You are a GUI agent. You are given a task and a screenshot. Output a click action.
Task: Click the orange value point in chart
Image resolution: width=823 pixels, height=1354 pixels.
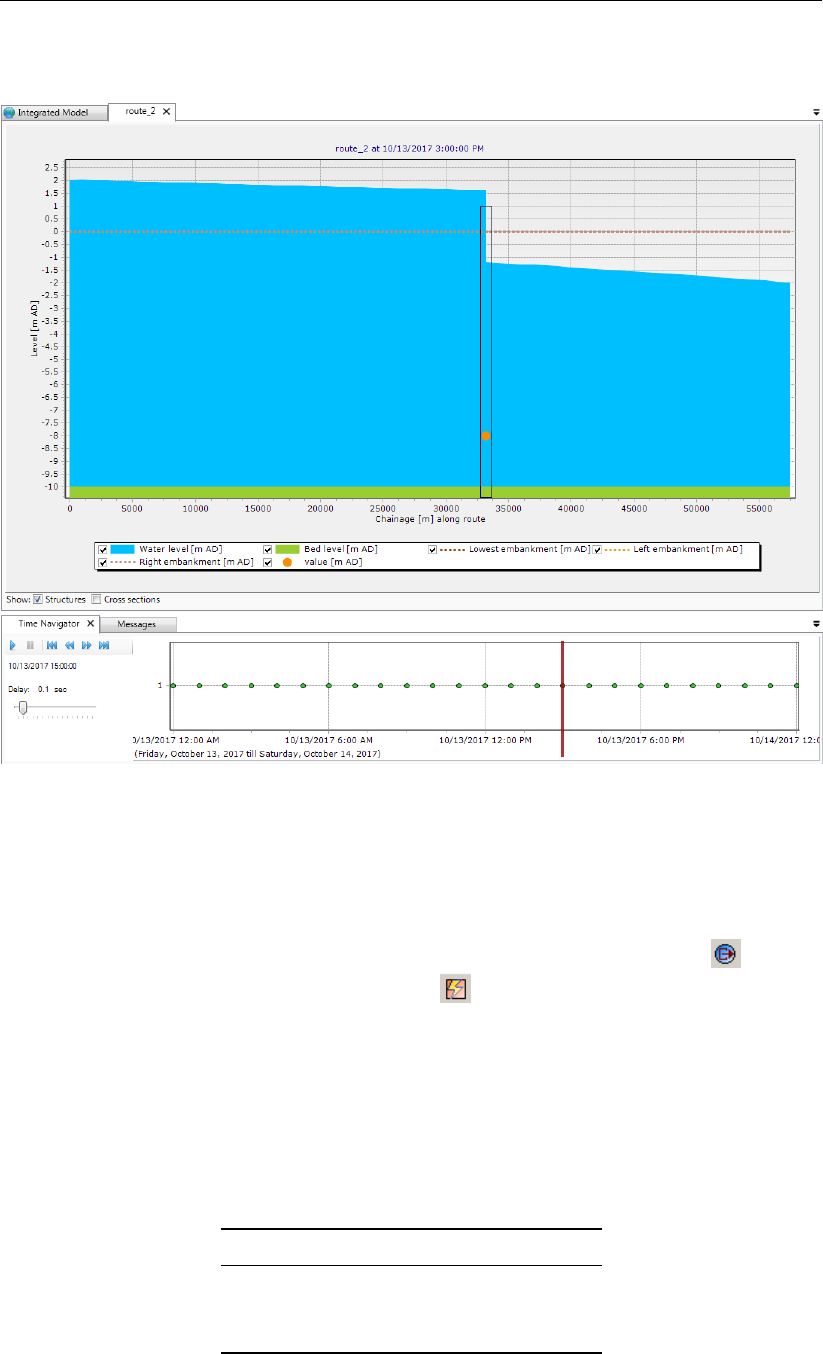tap(485, 435)
